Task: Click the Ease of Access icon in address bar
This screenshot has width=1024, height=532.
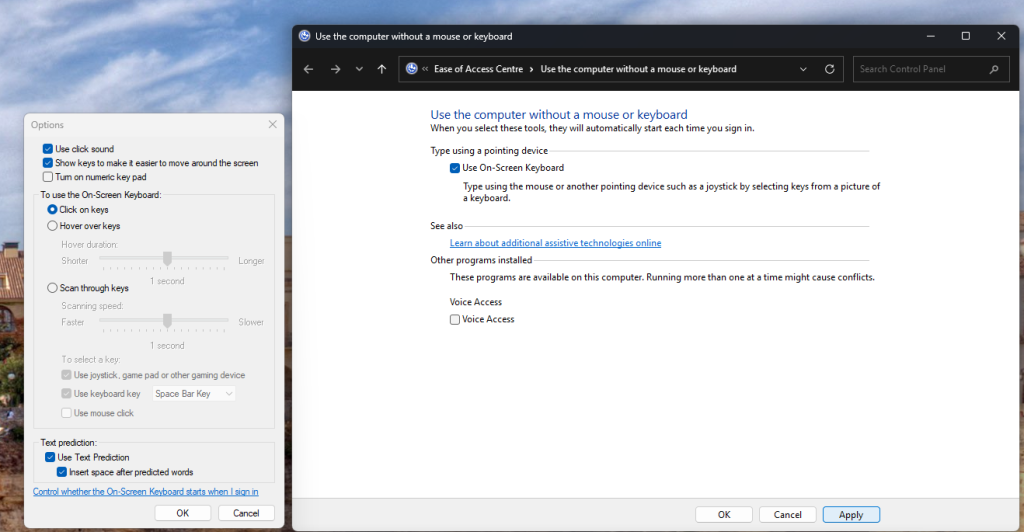Action: click(x=411, y=69)
